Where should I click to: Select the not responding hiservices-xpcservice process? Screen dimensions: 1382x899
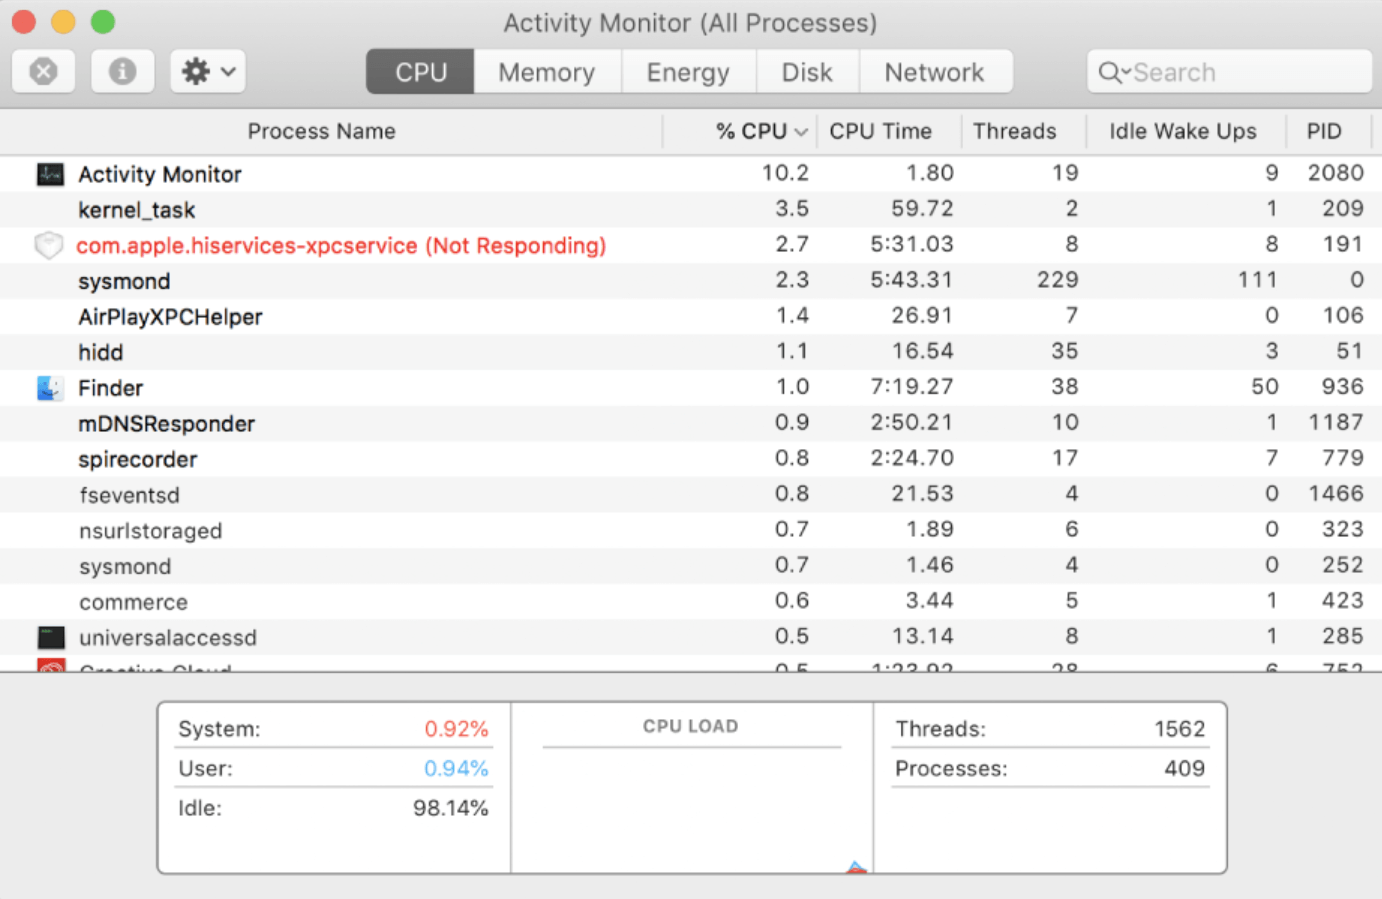click(342, 244)
